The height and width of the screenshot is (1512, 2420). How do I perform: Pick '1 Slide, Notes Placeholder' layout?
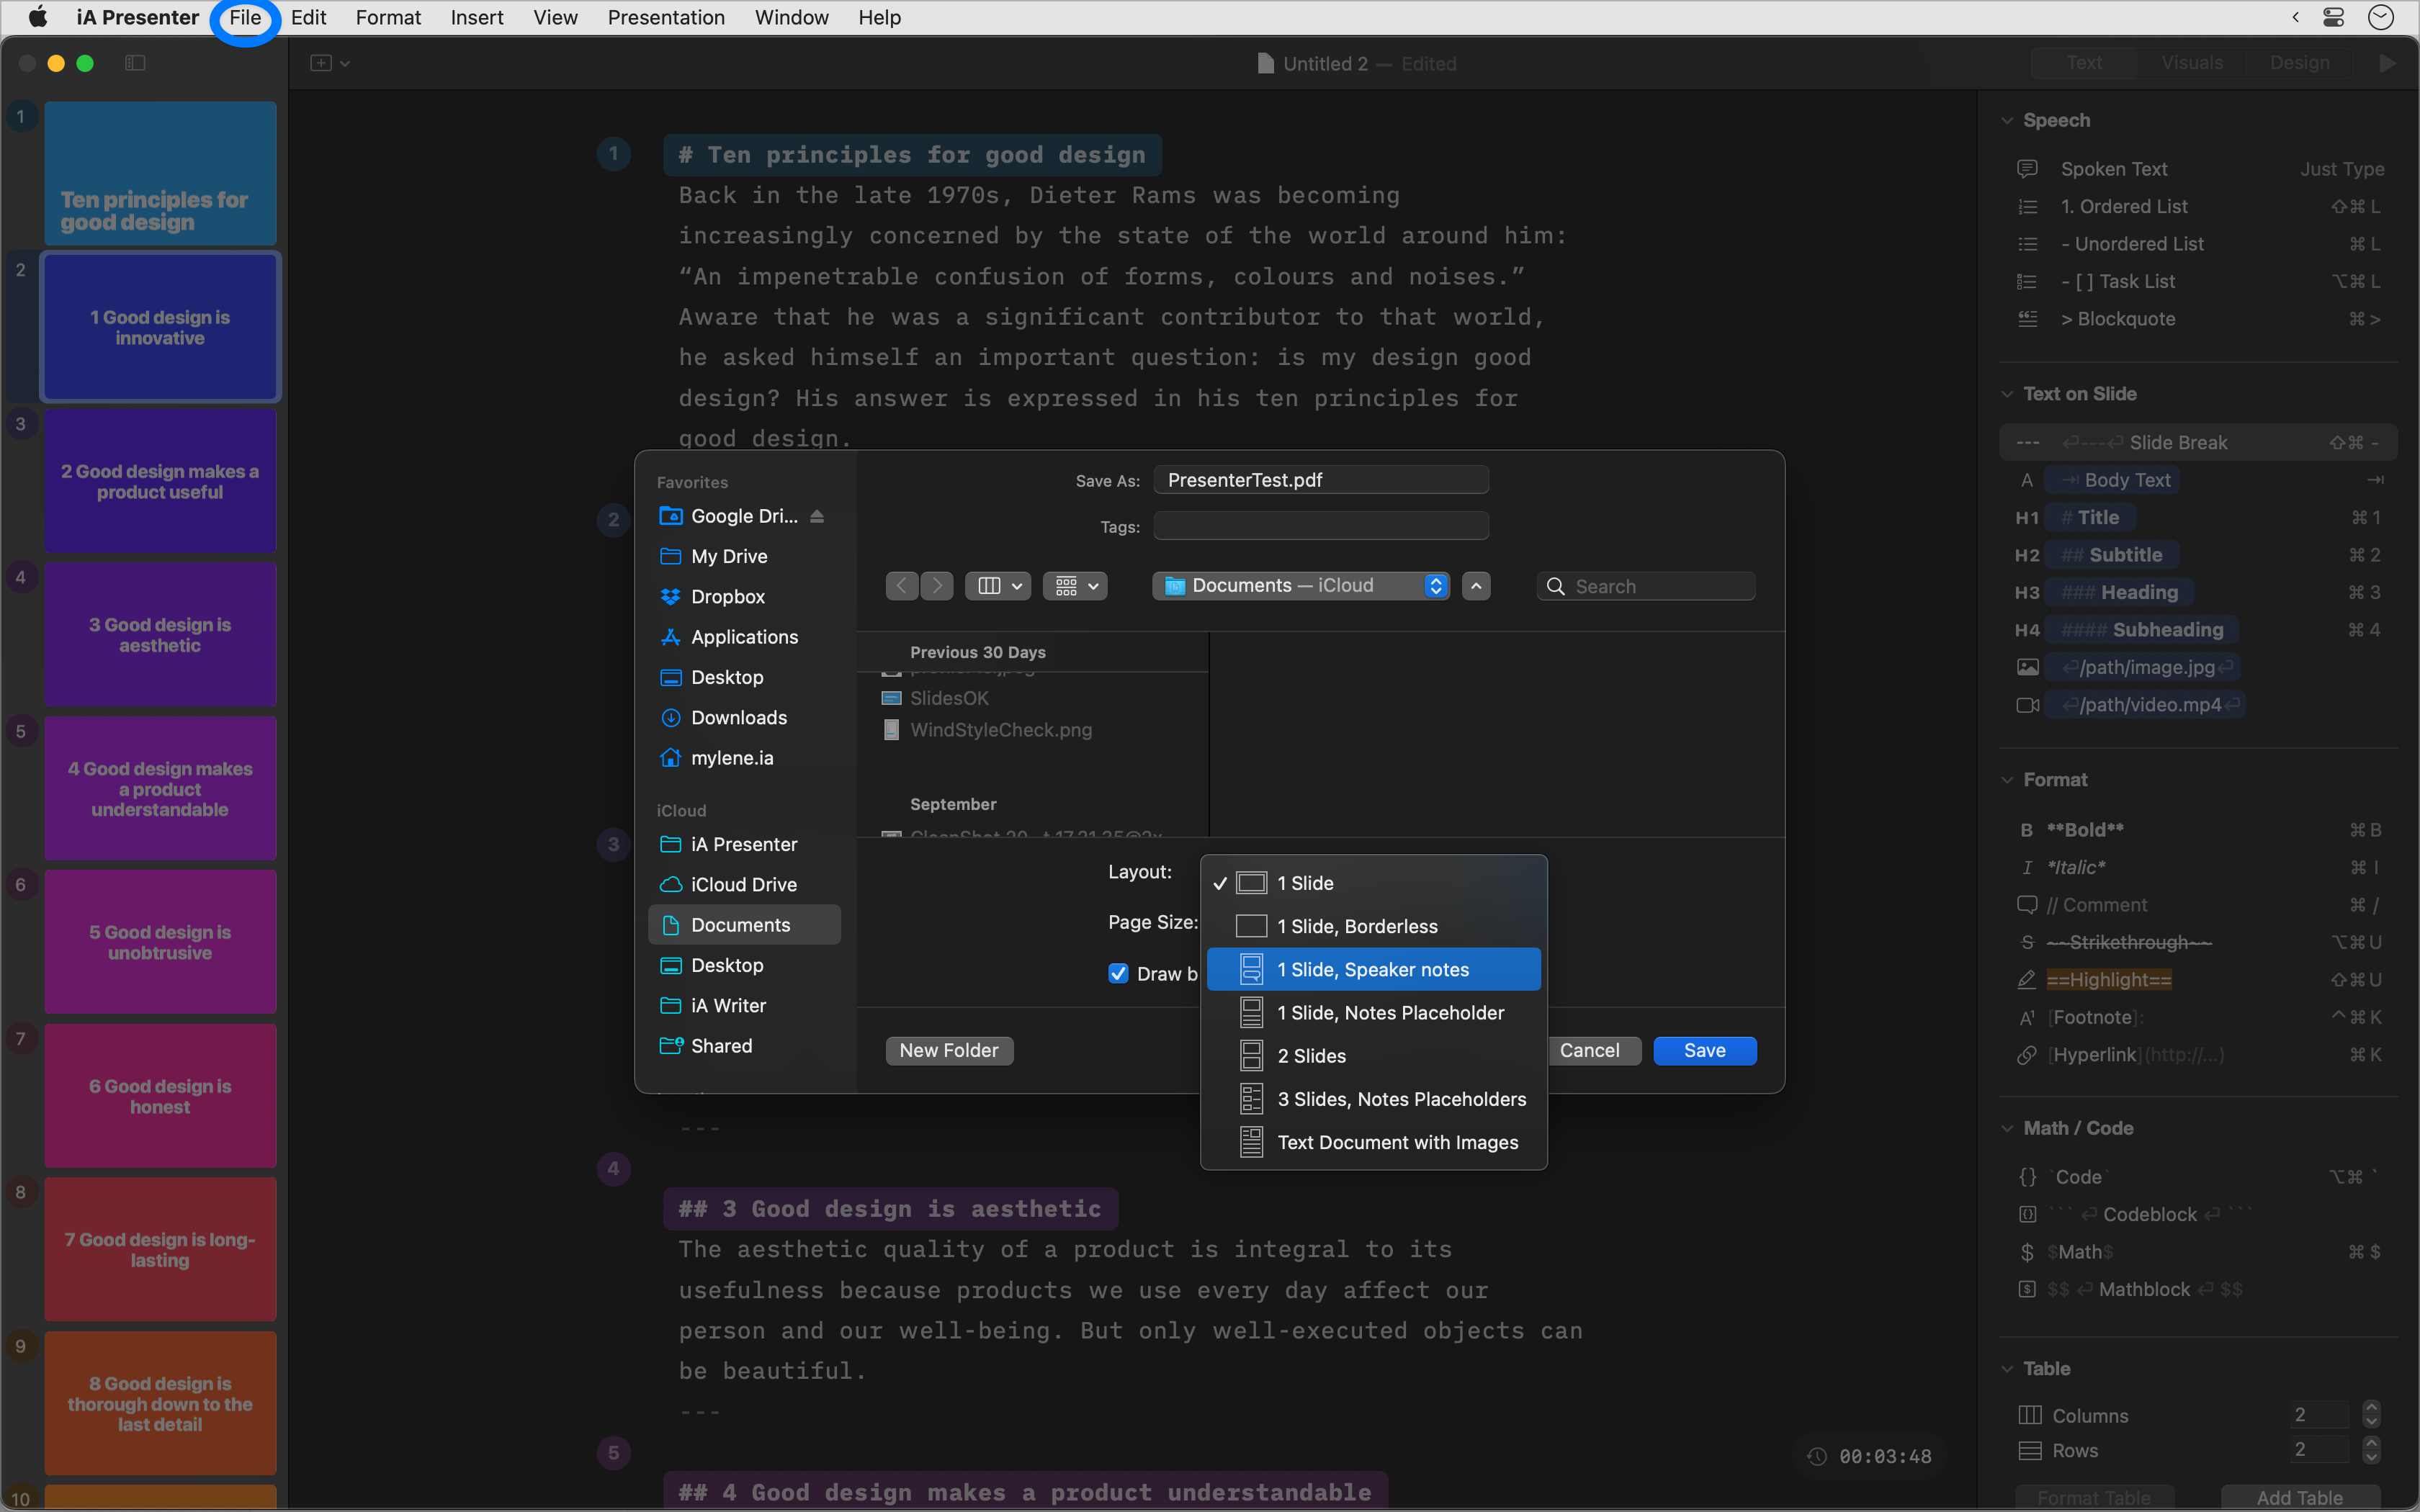point(1373,1013)
